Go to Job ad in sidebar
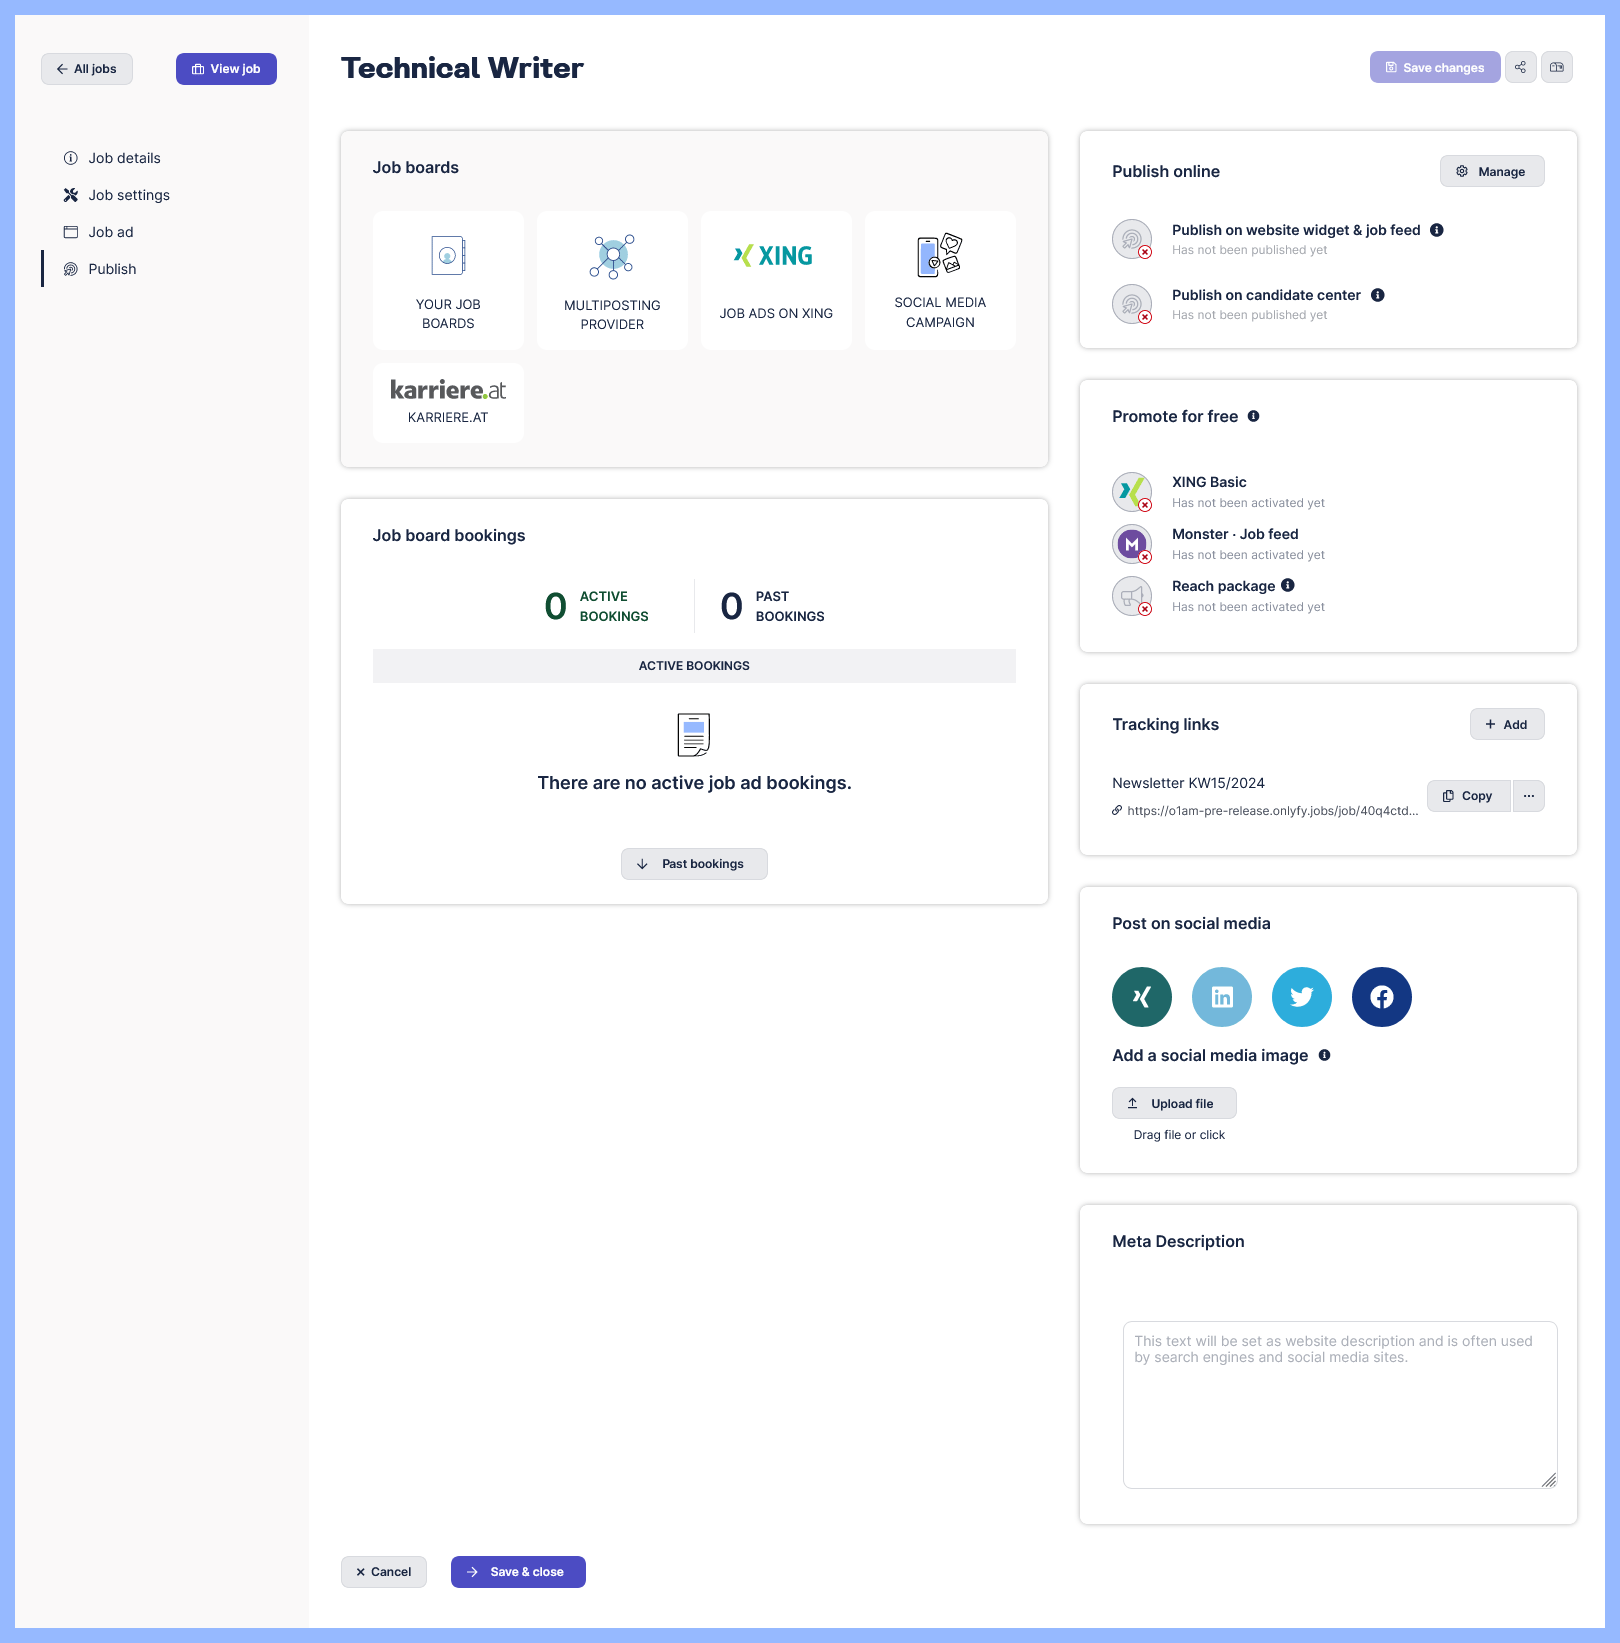1620x1643 pixels. pos(111,232)
